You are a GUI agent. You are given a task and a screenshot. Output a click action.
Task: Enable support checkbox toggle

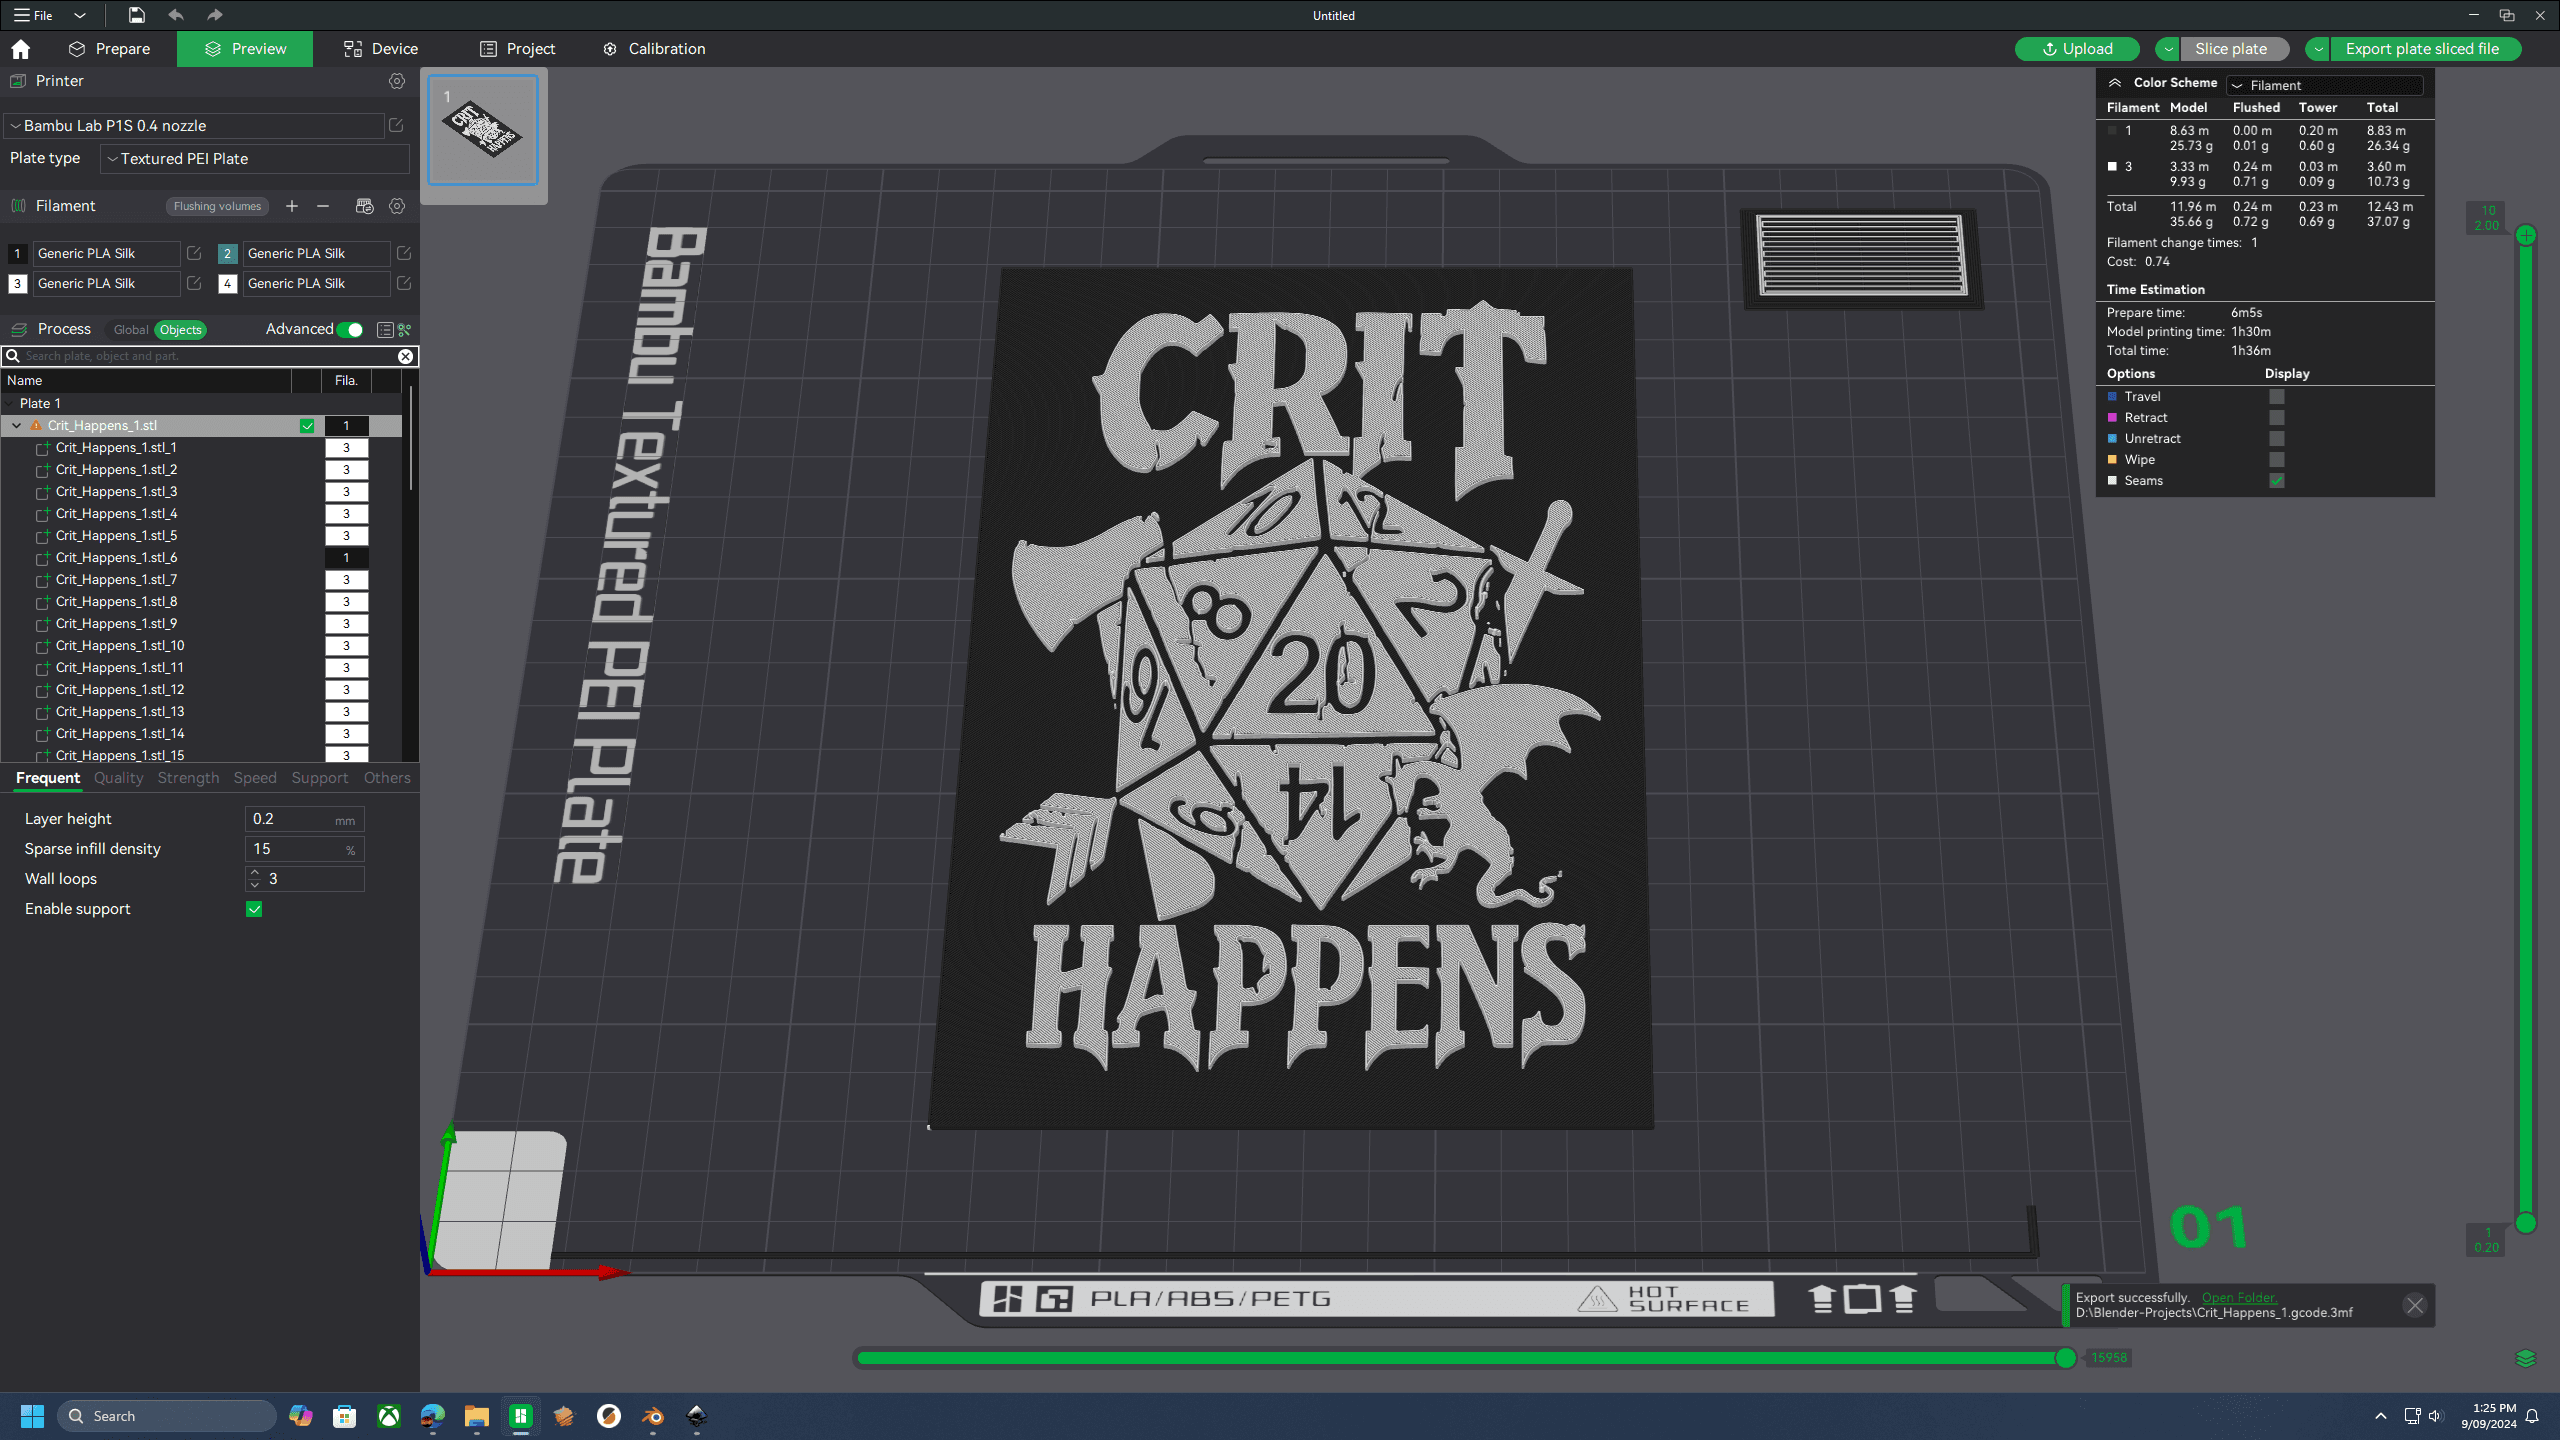(x=255, y=909)
